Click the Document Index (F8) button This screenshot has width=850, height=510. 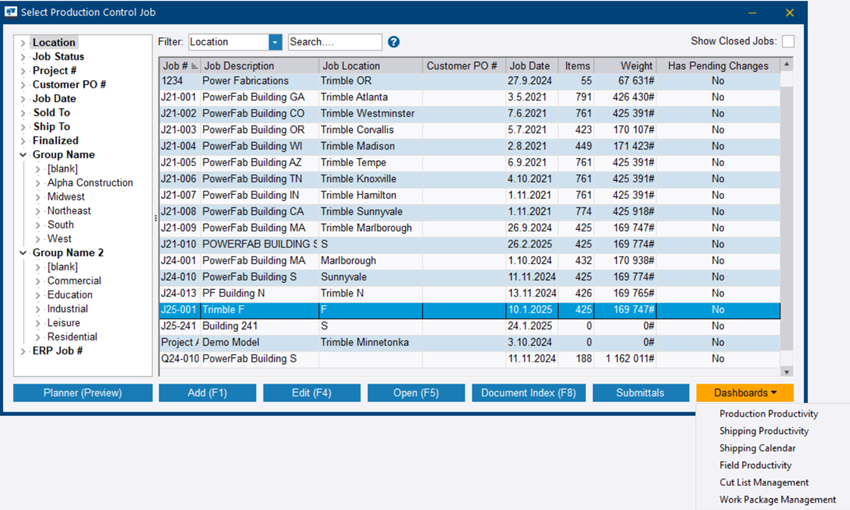click(x=528, y=393)
